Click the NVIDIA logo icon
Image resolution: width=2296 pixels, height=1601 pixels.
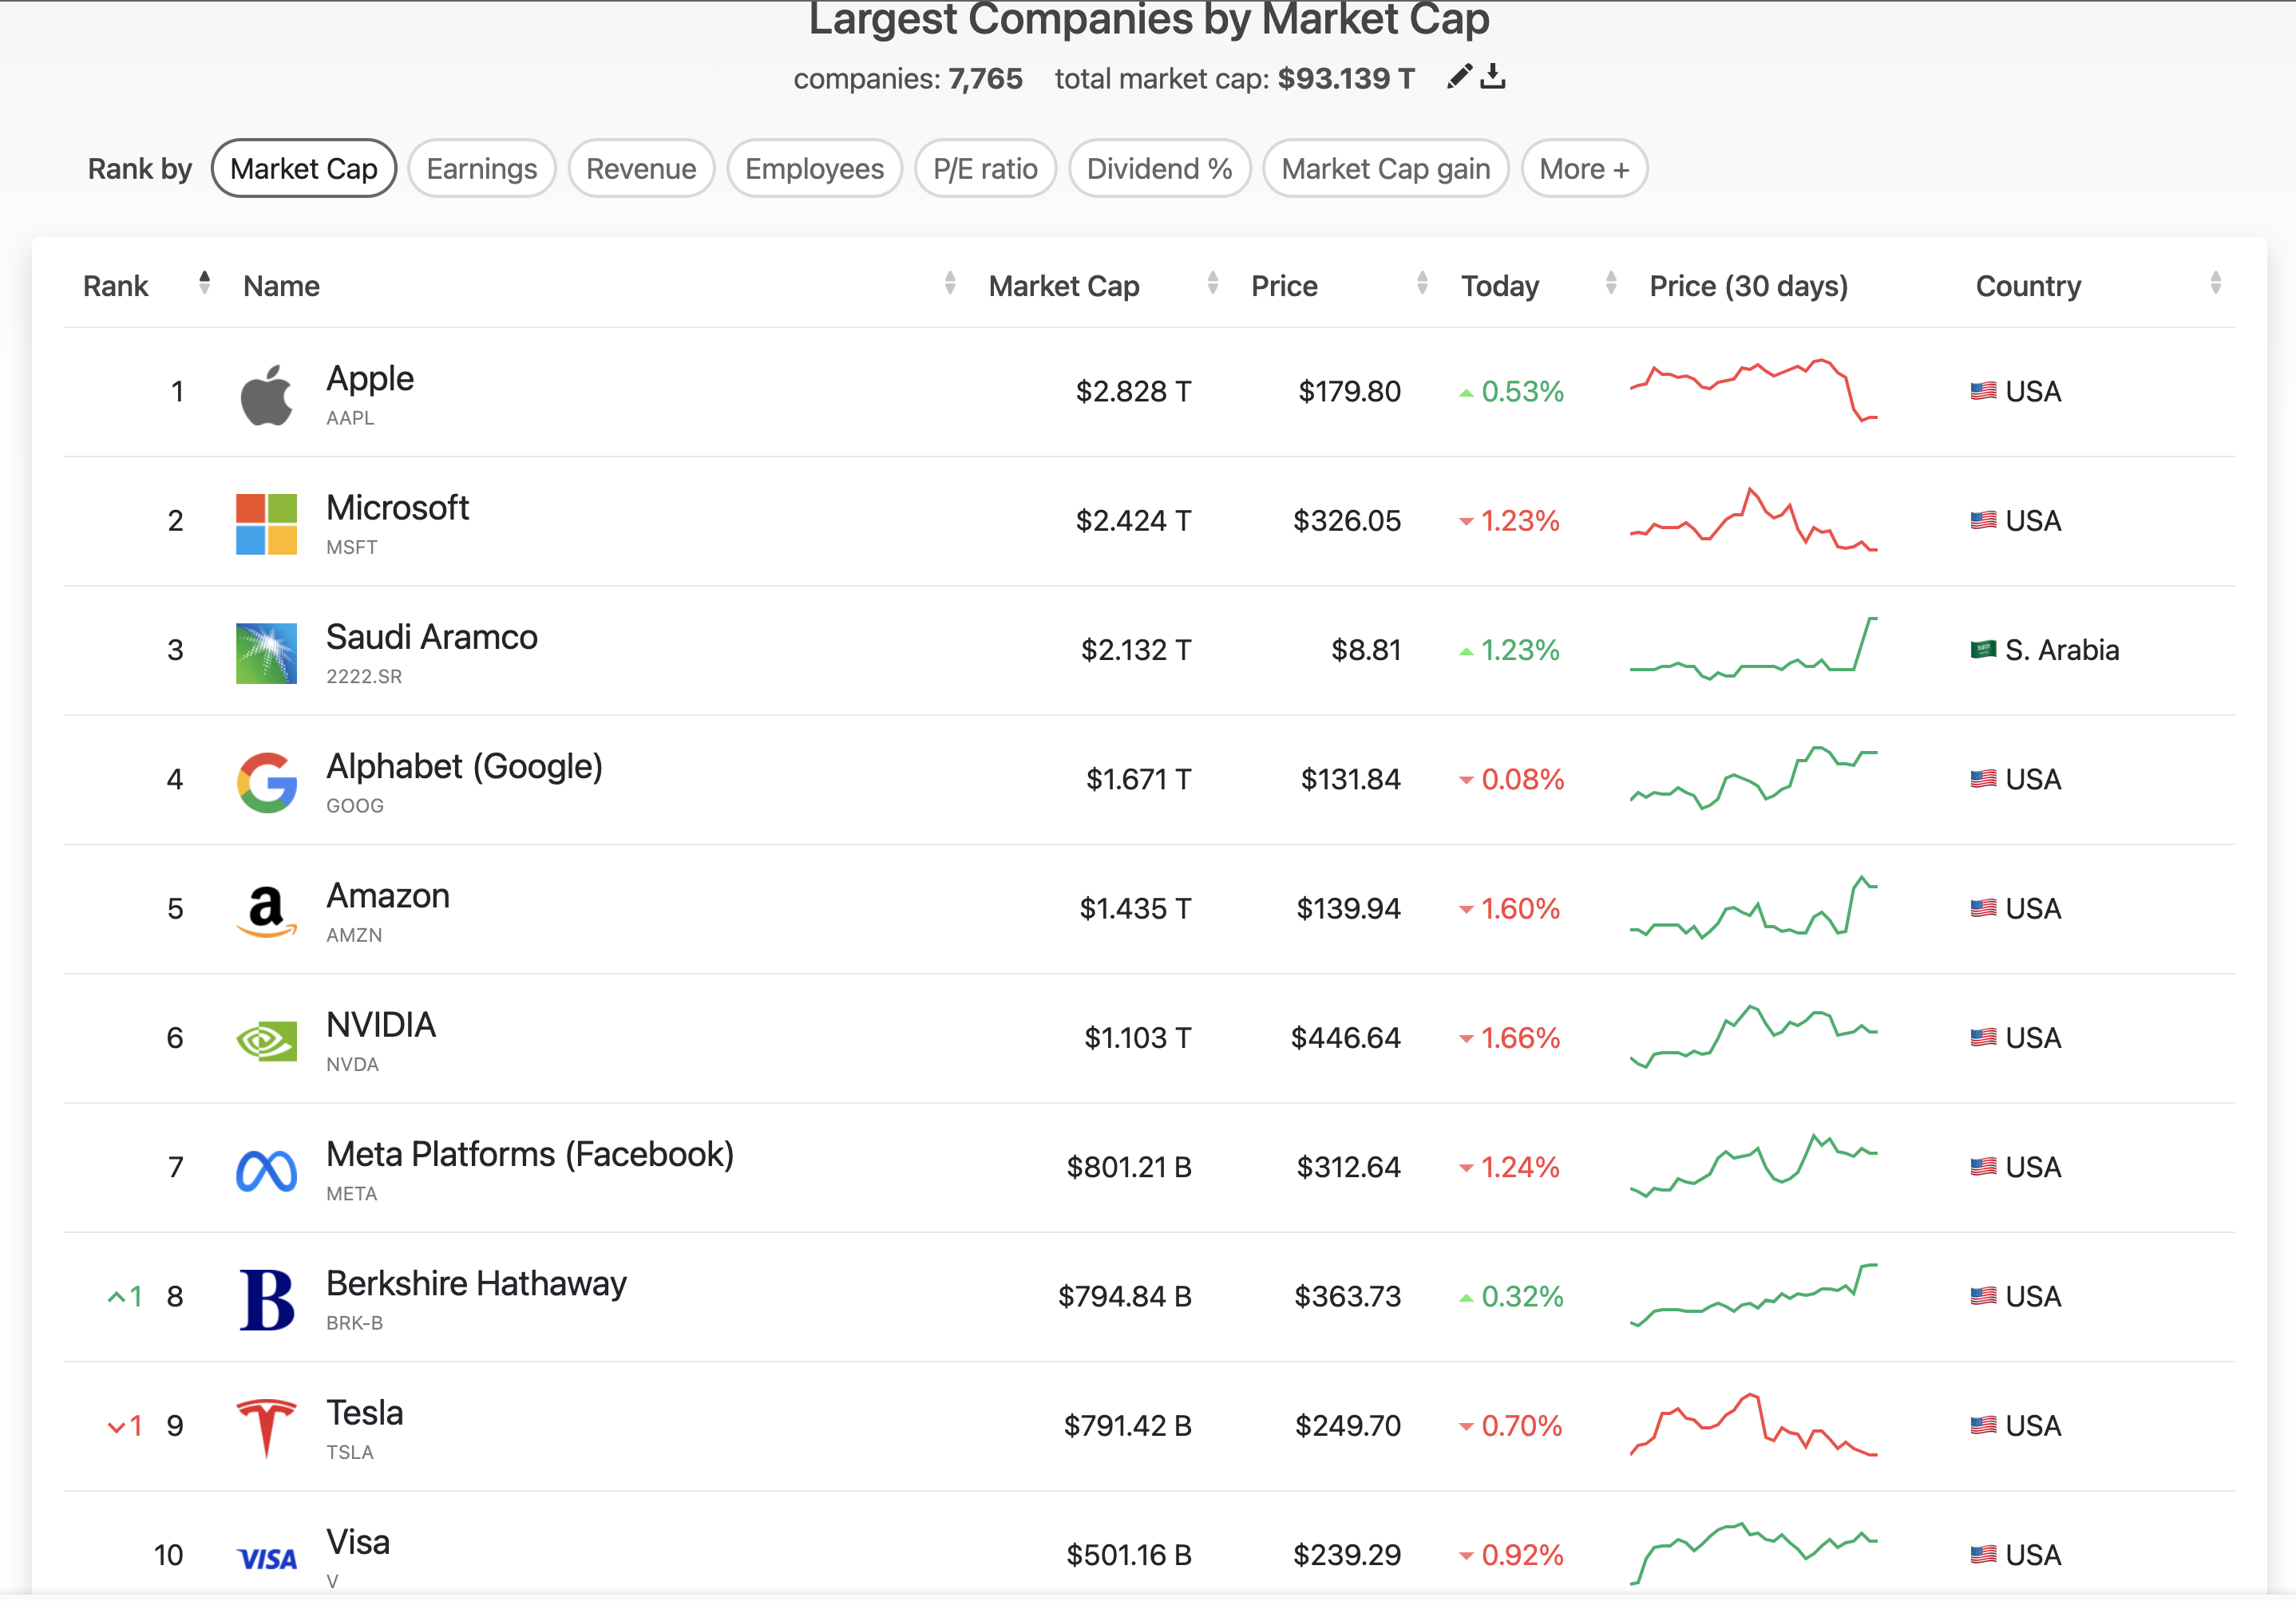click(266, 1041)
